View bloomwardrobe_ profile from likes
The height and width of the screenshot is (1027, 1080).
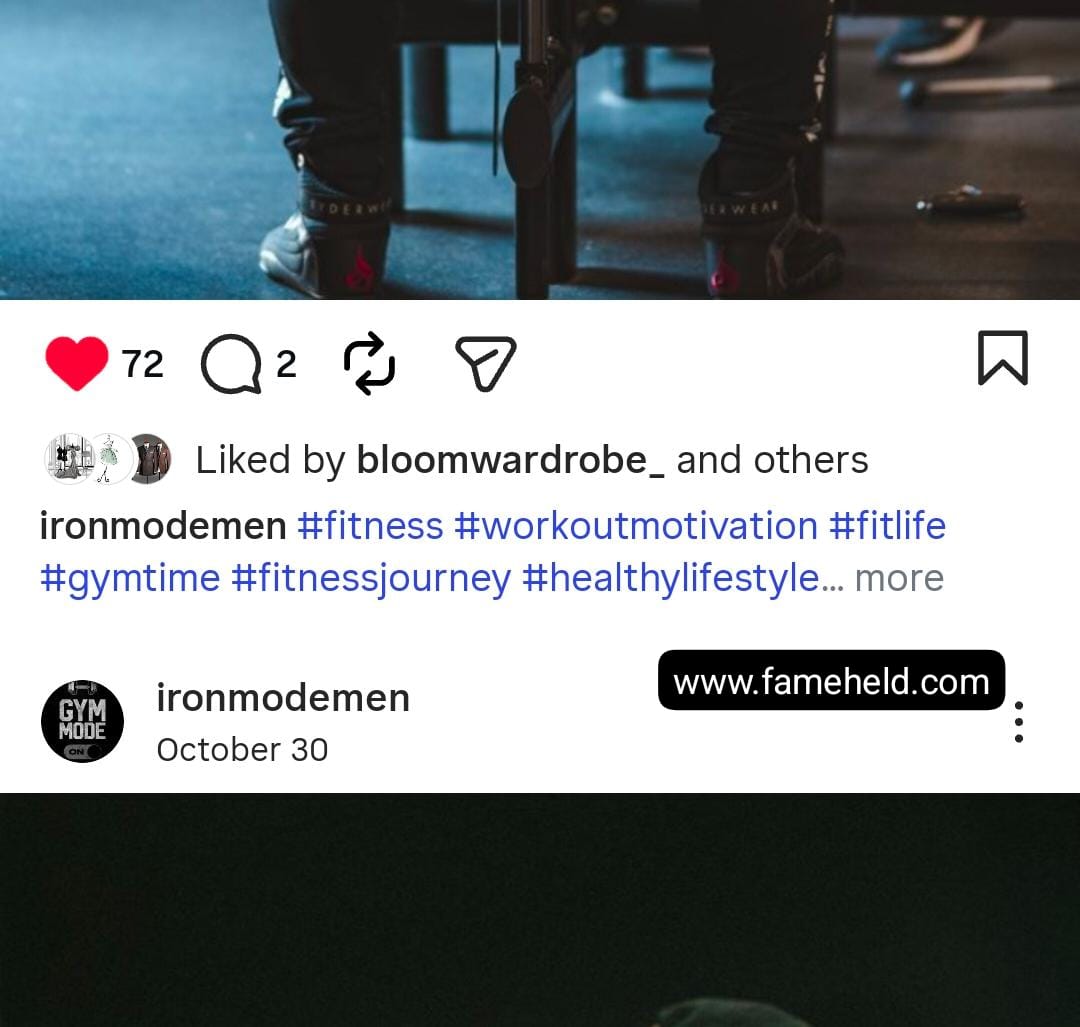click(510, 459)
